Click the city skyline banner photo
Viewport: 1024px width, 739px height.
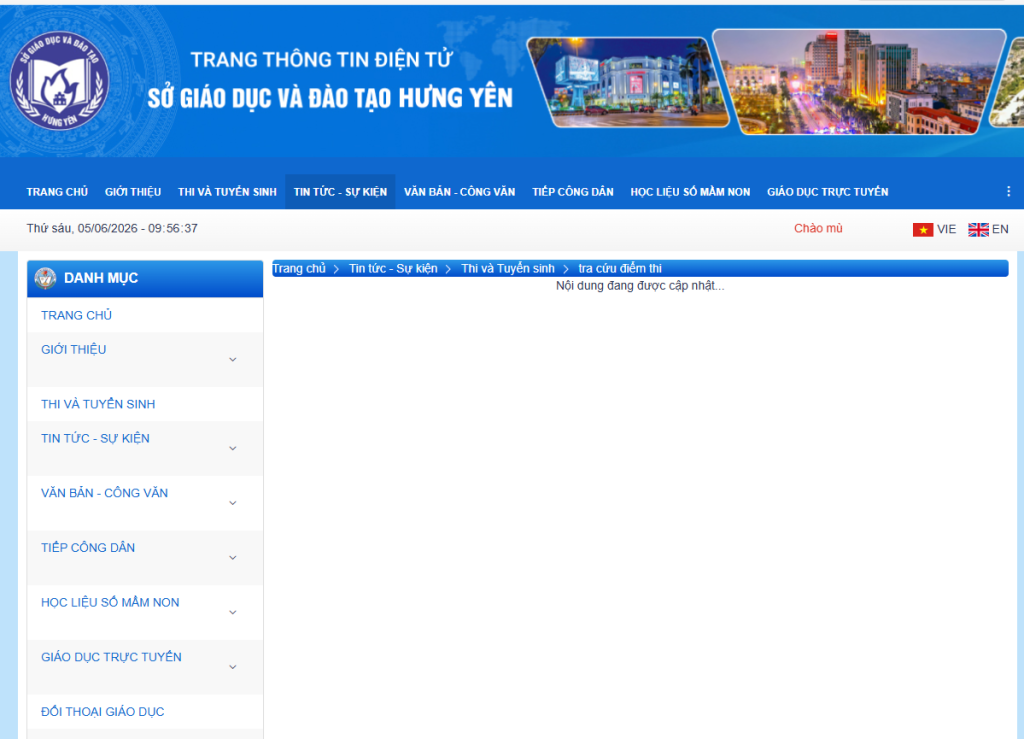click(859, 82)
